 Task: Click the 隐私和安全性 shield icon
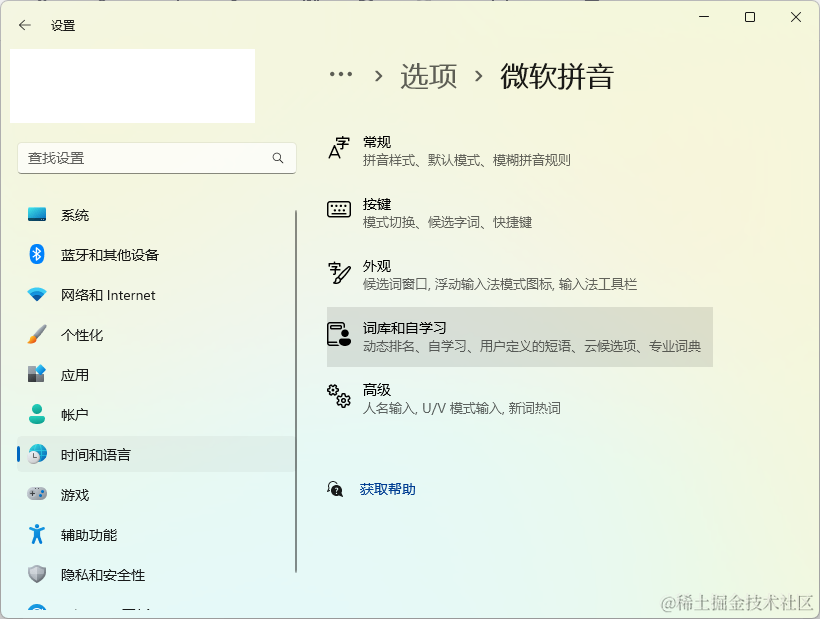pyautogui.click(x=35, y=574)
